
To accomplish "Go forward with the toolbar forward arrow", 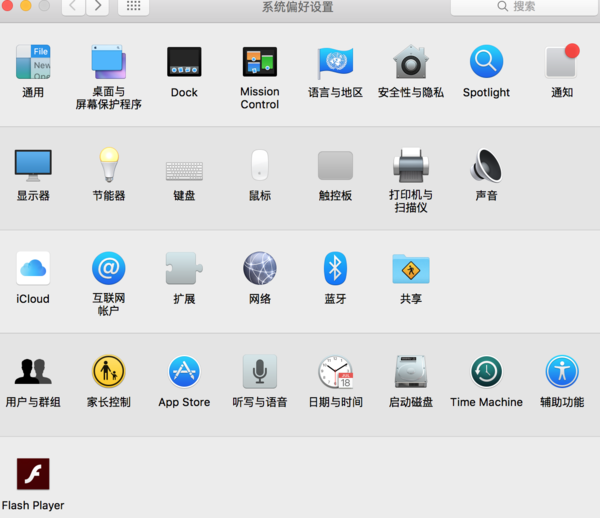I will pyautogui.click(x=98, y=6).
